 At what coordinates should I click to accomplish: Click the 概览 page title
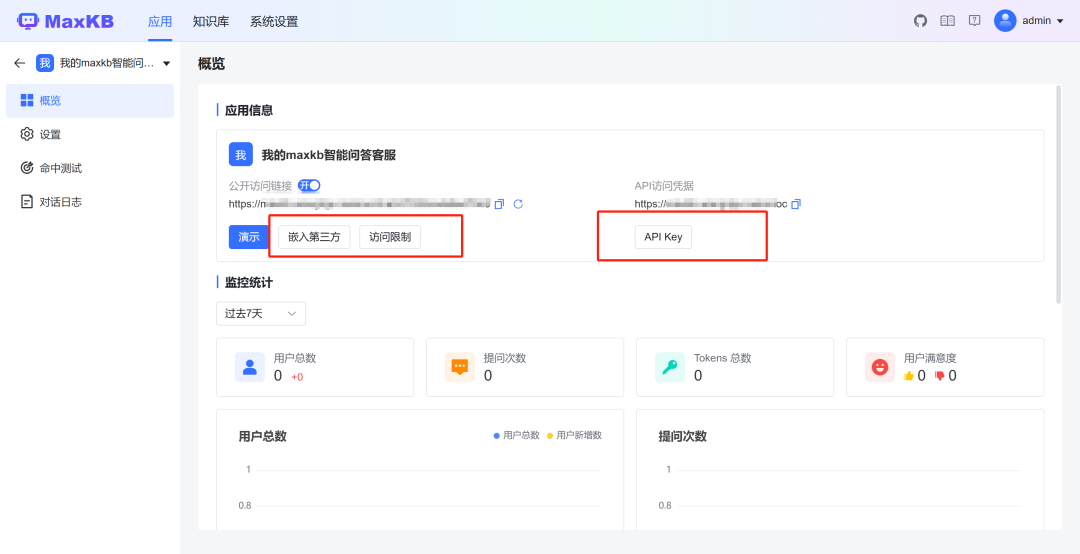(211, 64)
